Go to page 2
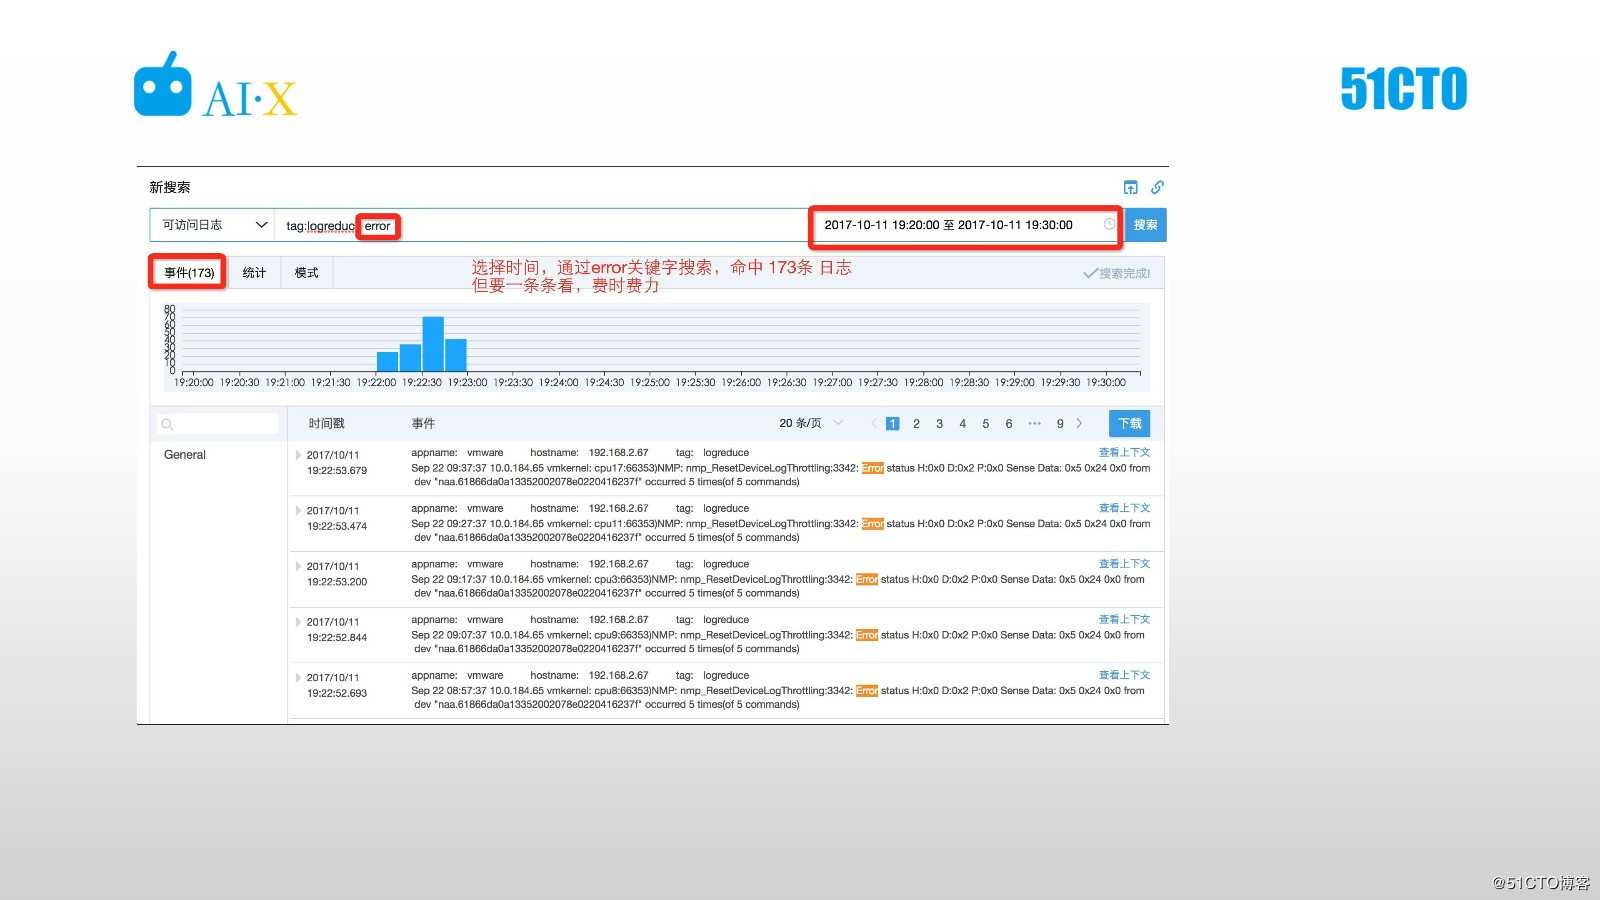The image size is (1600, 900). click(x=916, y=423)
